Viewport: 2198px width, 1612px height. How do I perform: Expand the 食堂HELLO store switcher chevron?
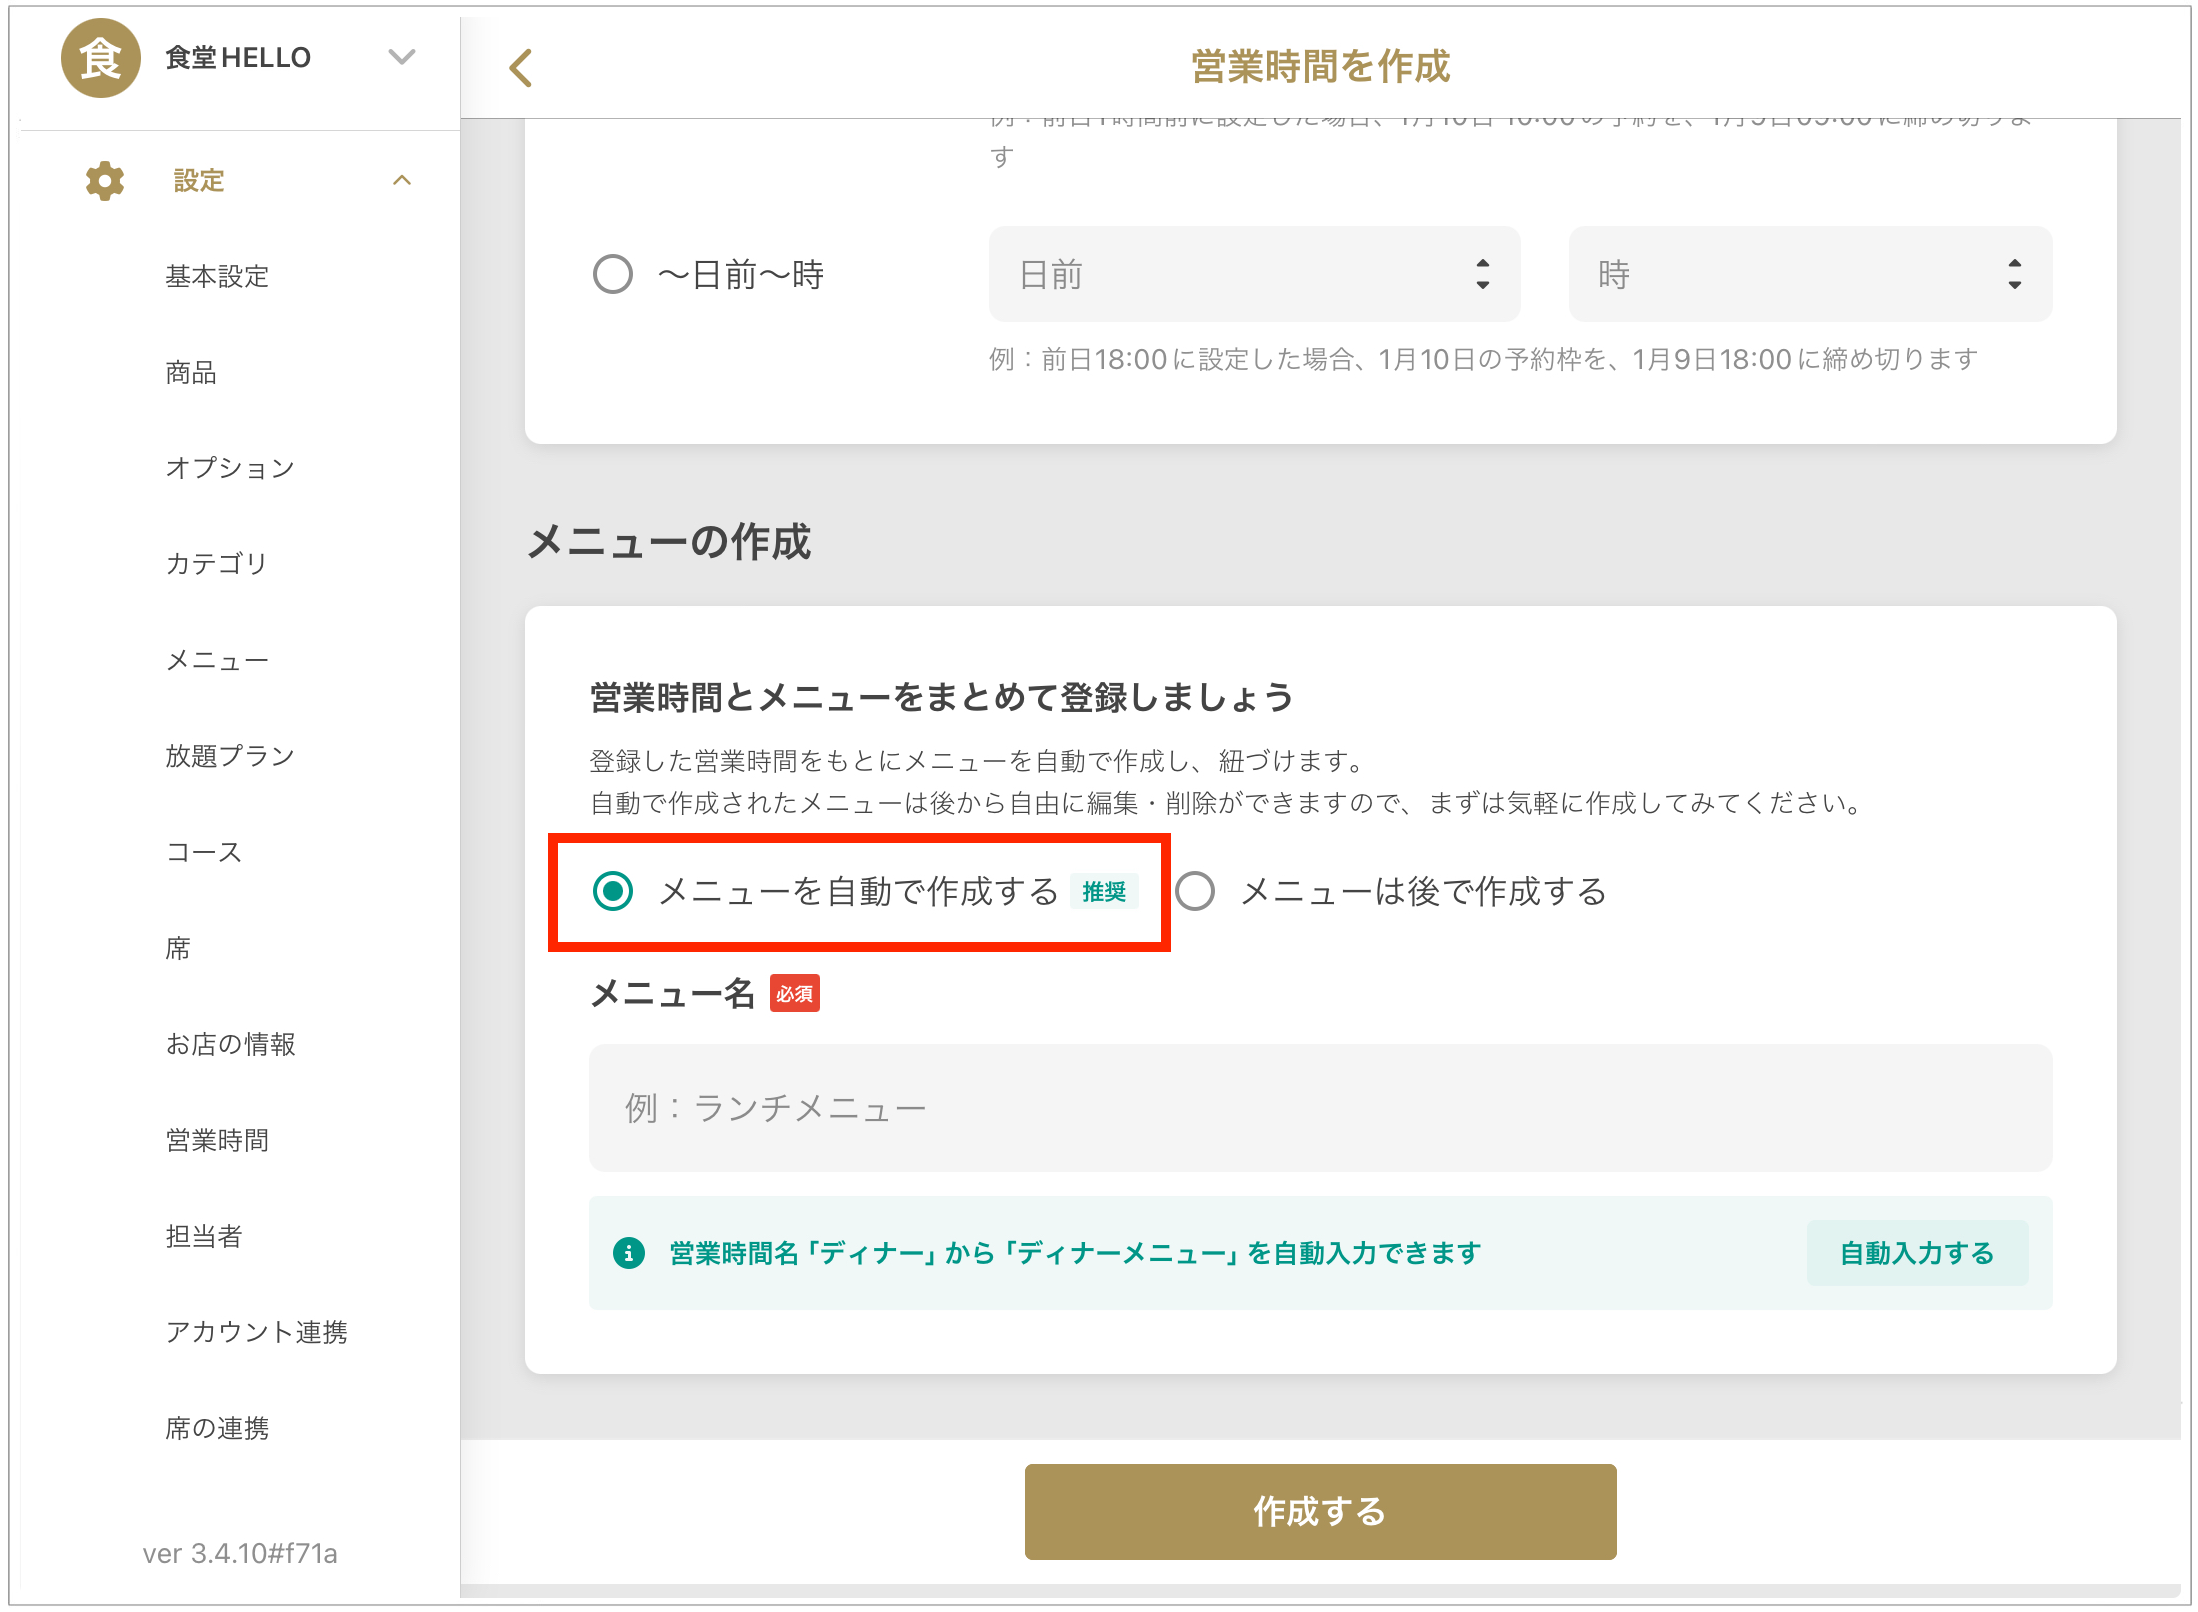pyautogui.click(x=402, y=57)
